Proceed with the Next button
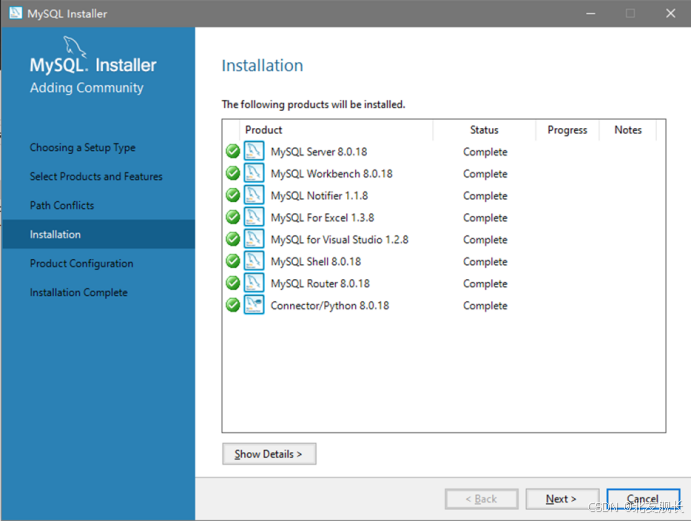This screenshot has height=521, width=692. coord(562,499)
